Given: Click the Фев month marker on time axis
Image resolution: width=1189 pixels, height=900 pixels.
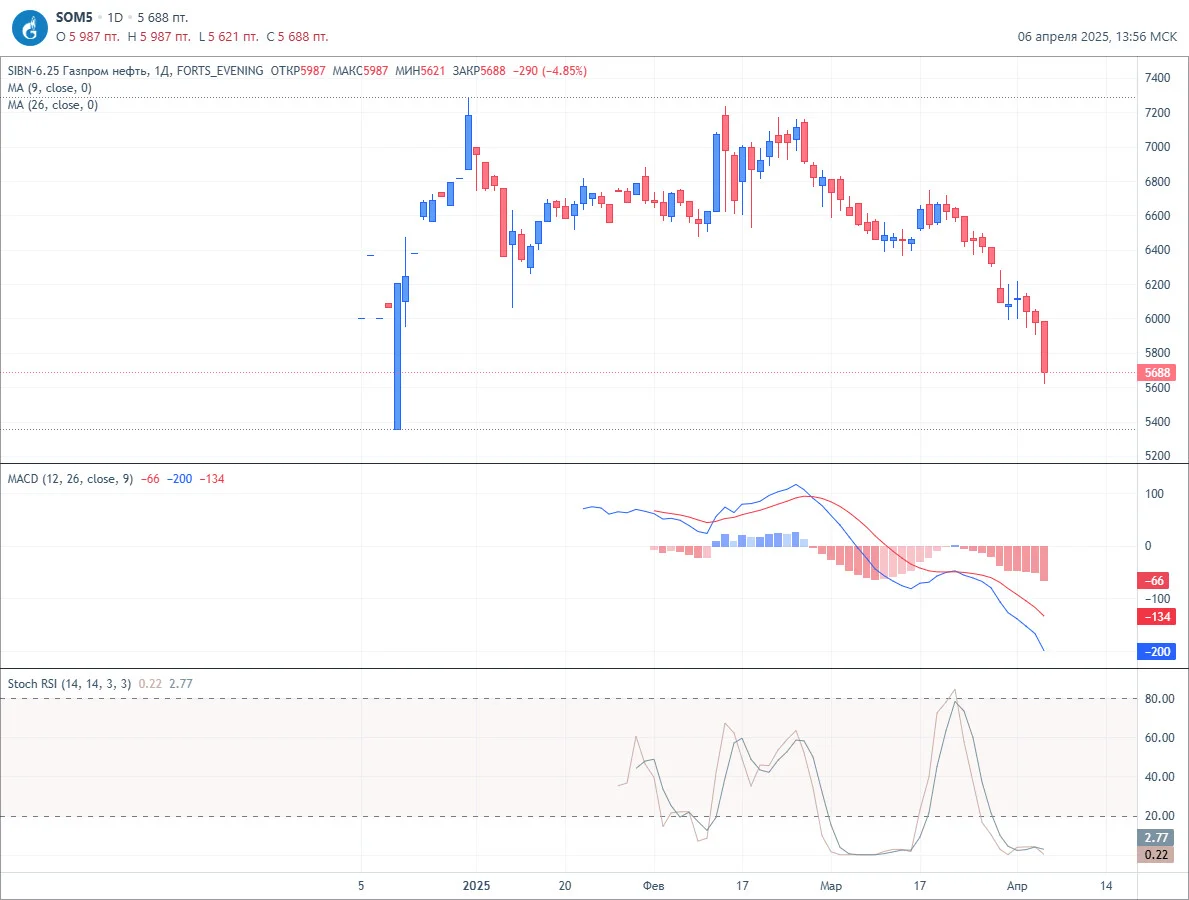Looking at the screenshot, I should pyautogui.click(x=654, y=886).
